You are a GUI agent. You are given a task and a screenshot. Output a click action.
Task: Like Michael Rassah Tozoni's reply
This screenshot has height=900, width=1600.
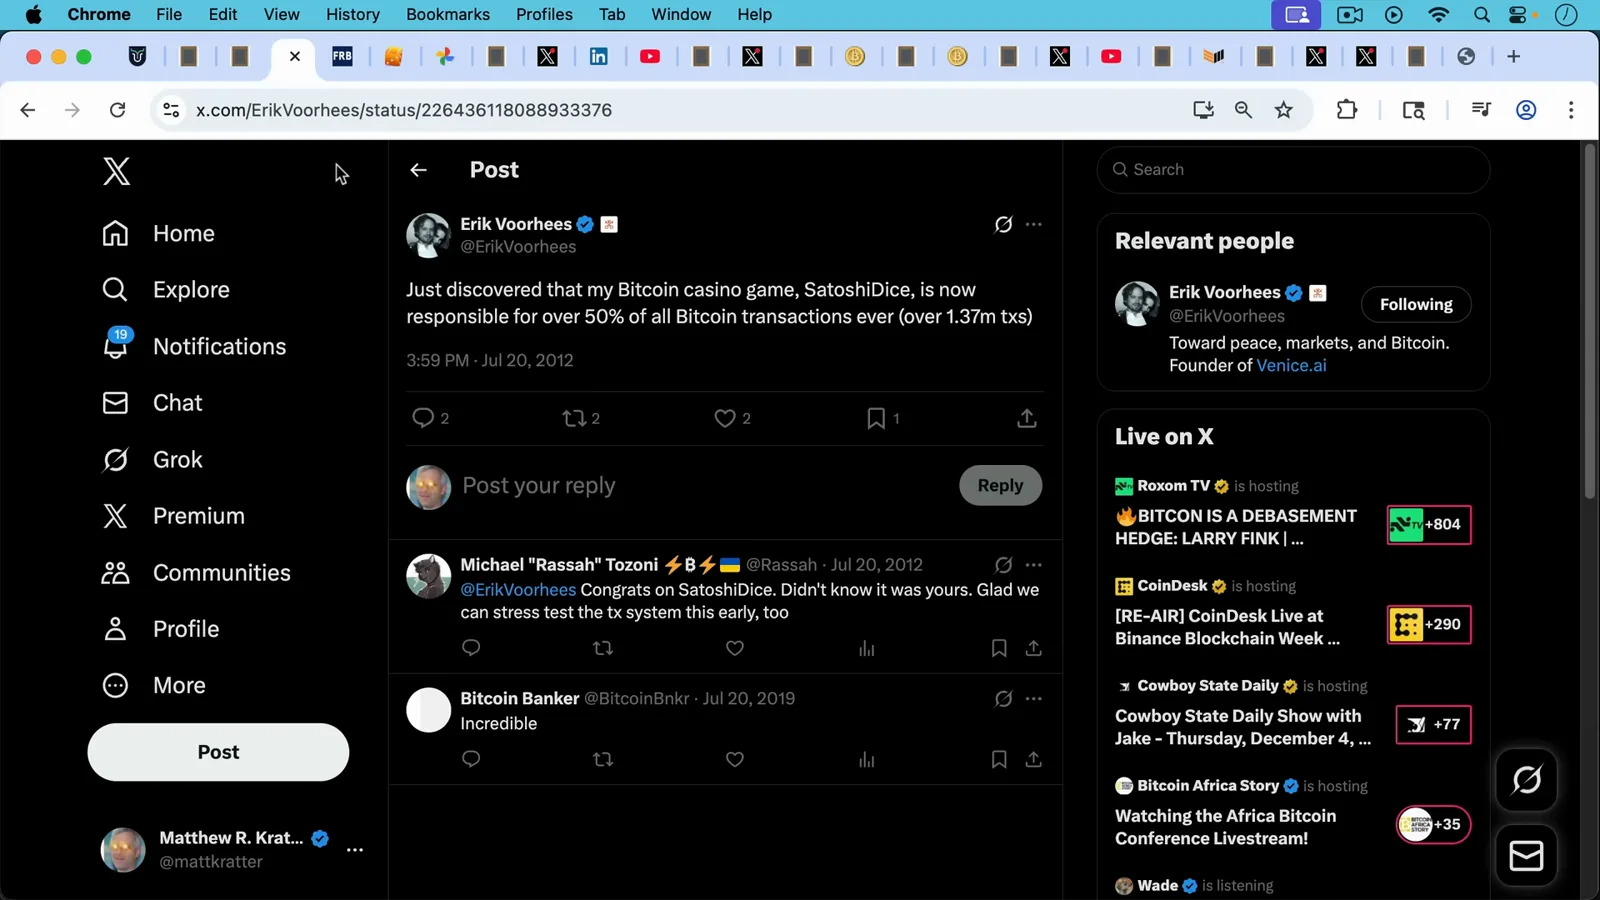click(x=735, y=648)
